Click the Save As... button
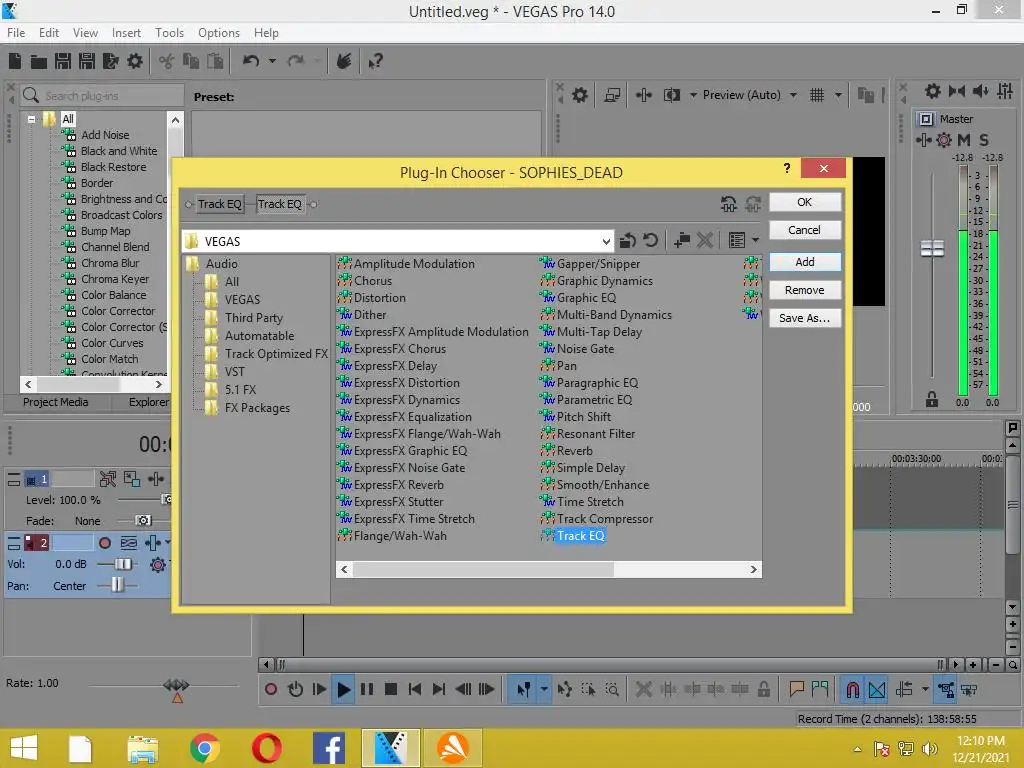The height and width of the screenshot is (768, 1024). [x=804, y=318]
